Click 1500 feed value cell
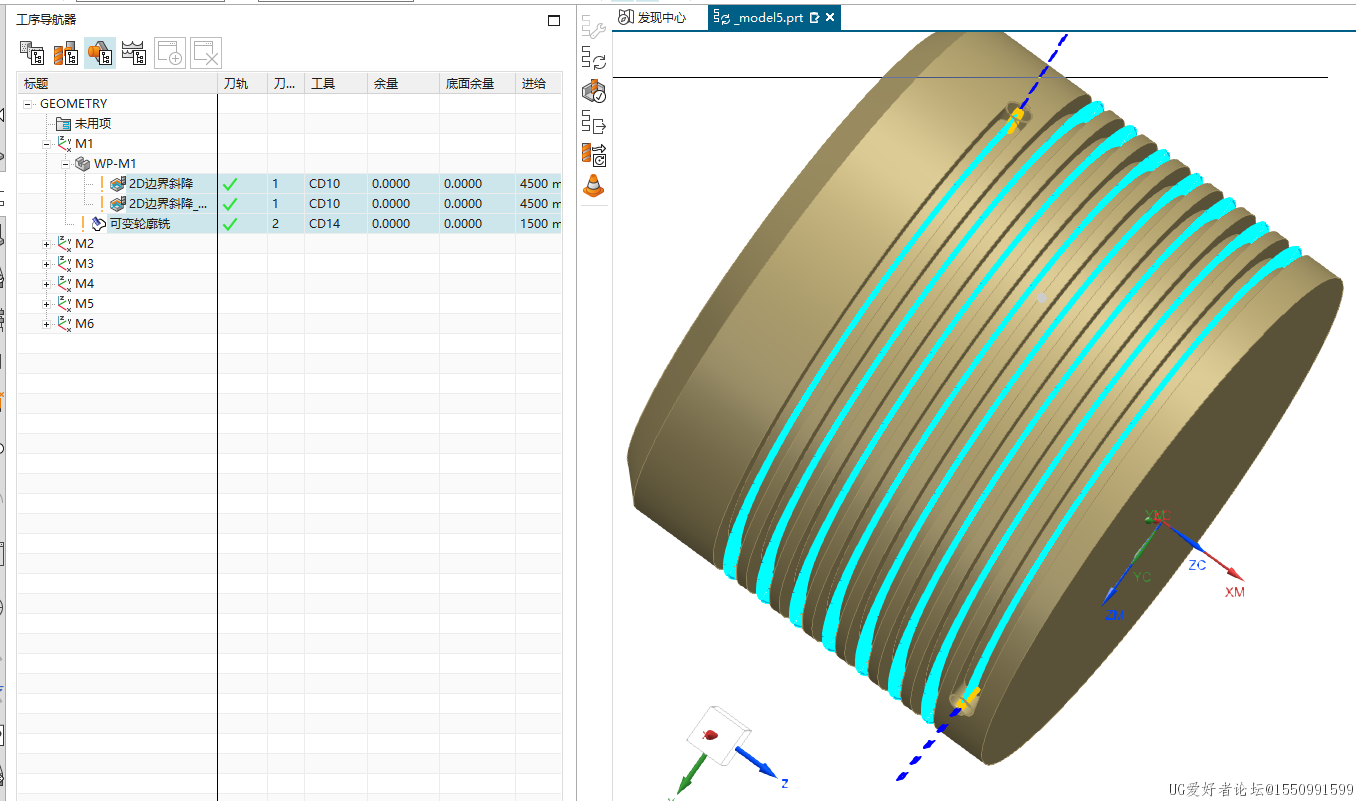Viewport: 1356px width, 801px height. (x=539, y=224)
